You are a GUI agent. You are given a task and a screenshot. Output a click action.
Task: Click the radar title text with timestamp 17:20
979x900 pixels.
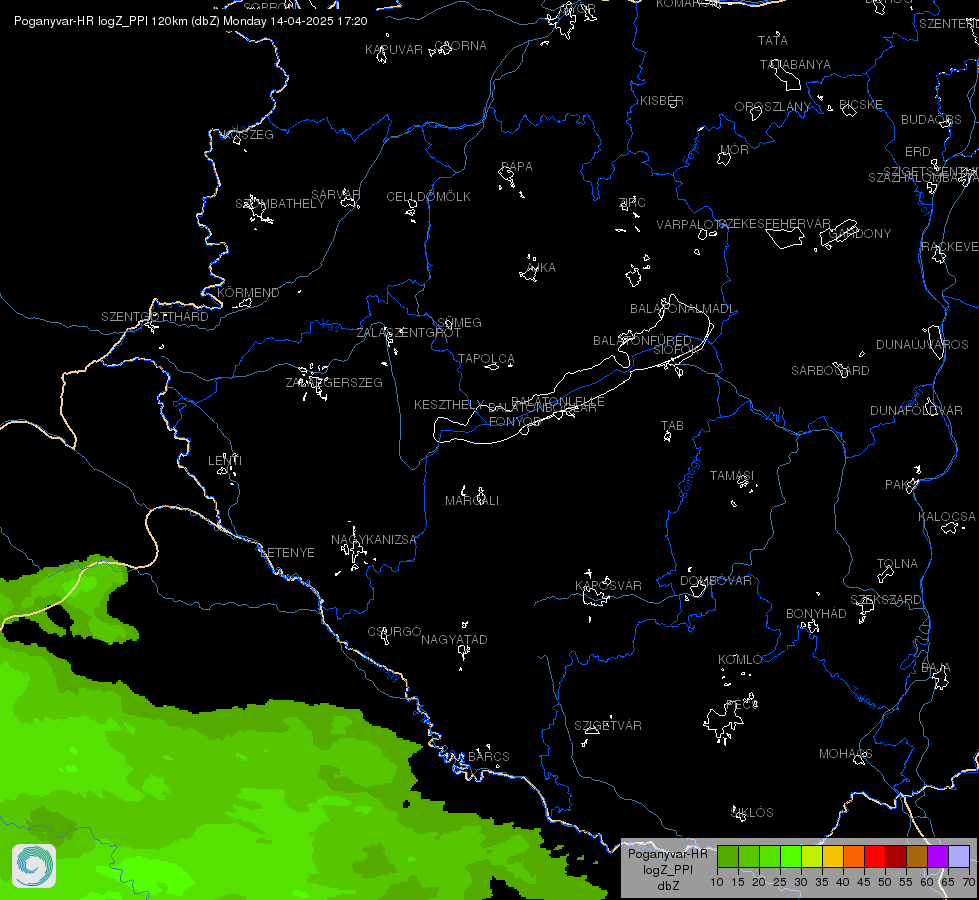tap(190, 21)
